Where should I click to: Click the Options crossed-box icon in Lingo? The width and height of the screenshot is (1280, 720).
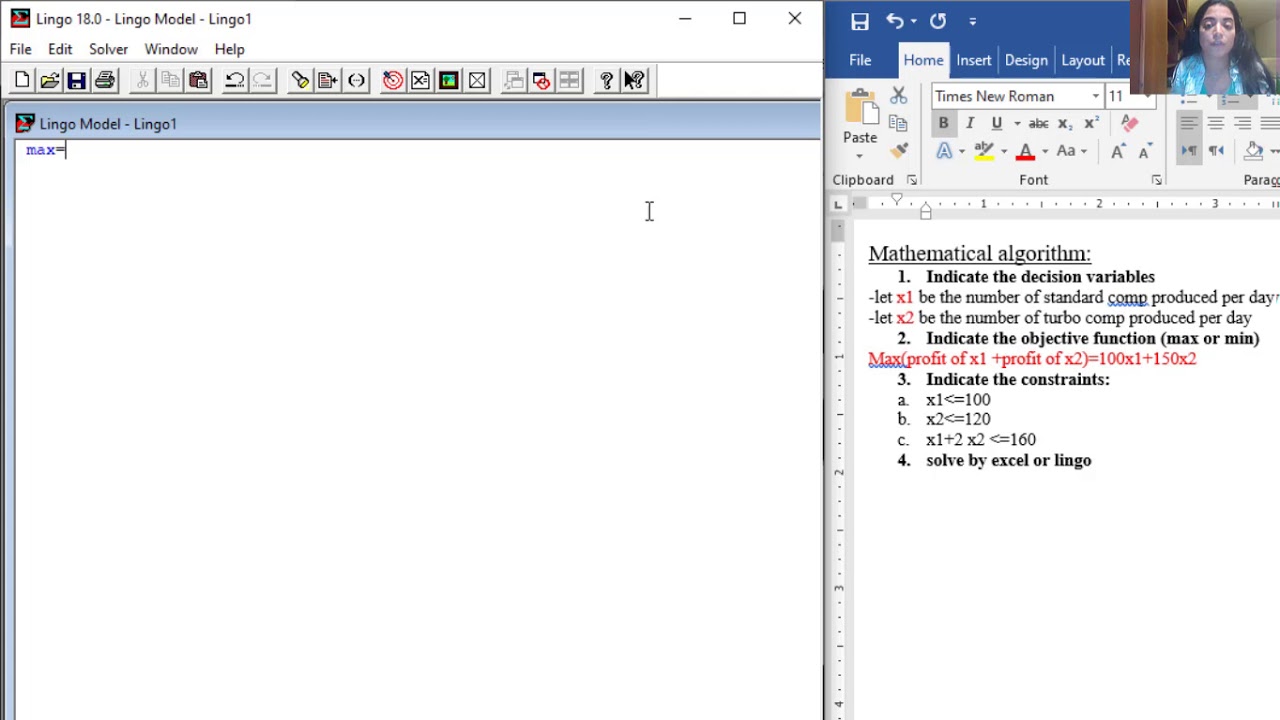coord(477,81)
